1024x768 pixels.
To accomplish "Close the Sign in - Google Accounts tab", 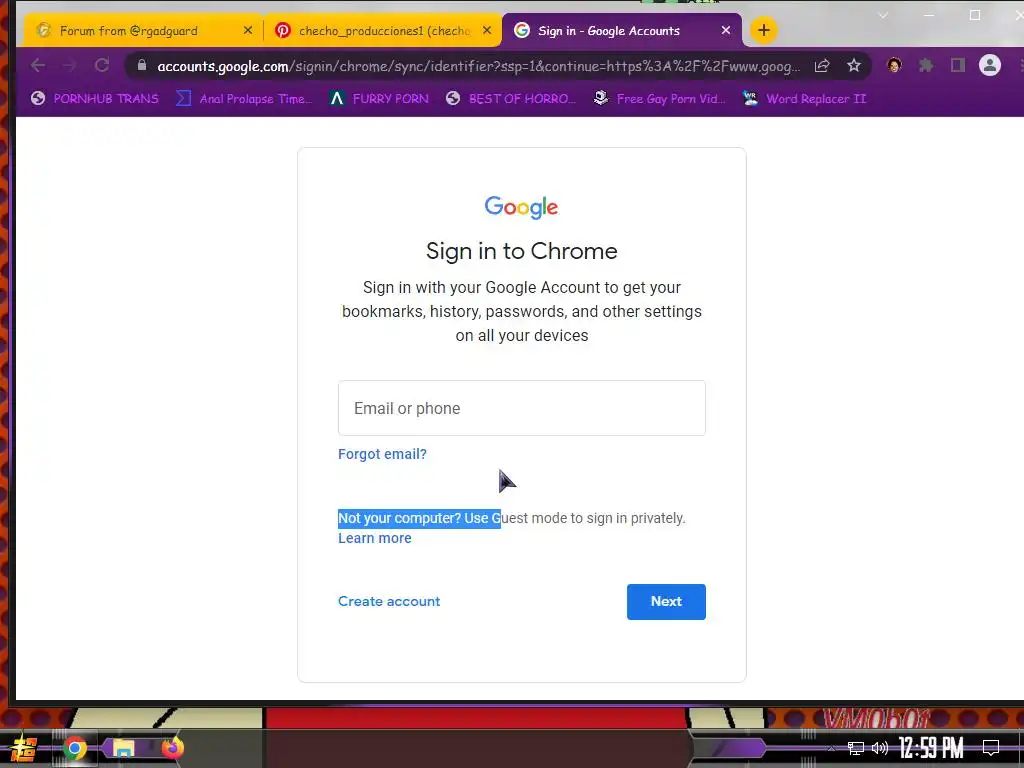I will 726,31.
